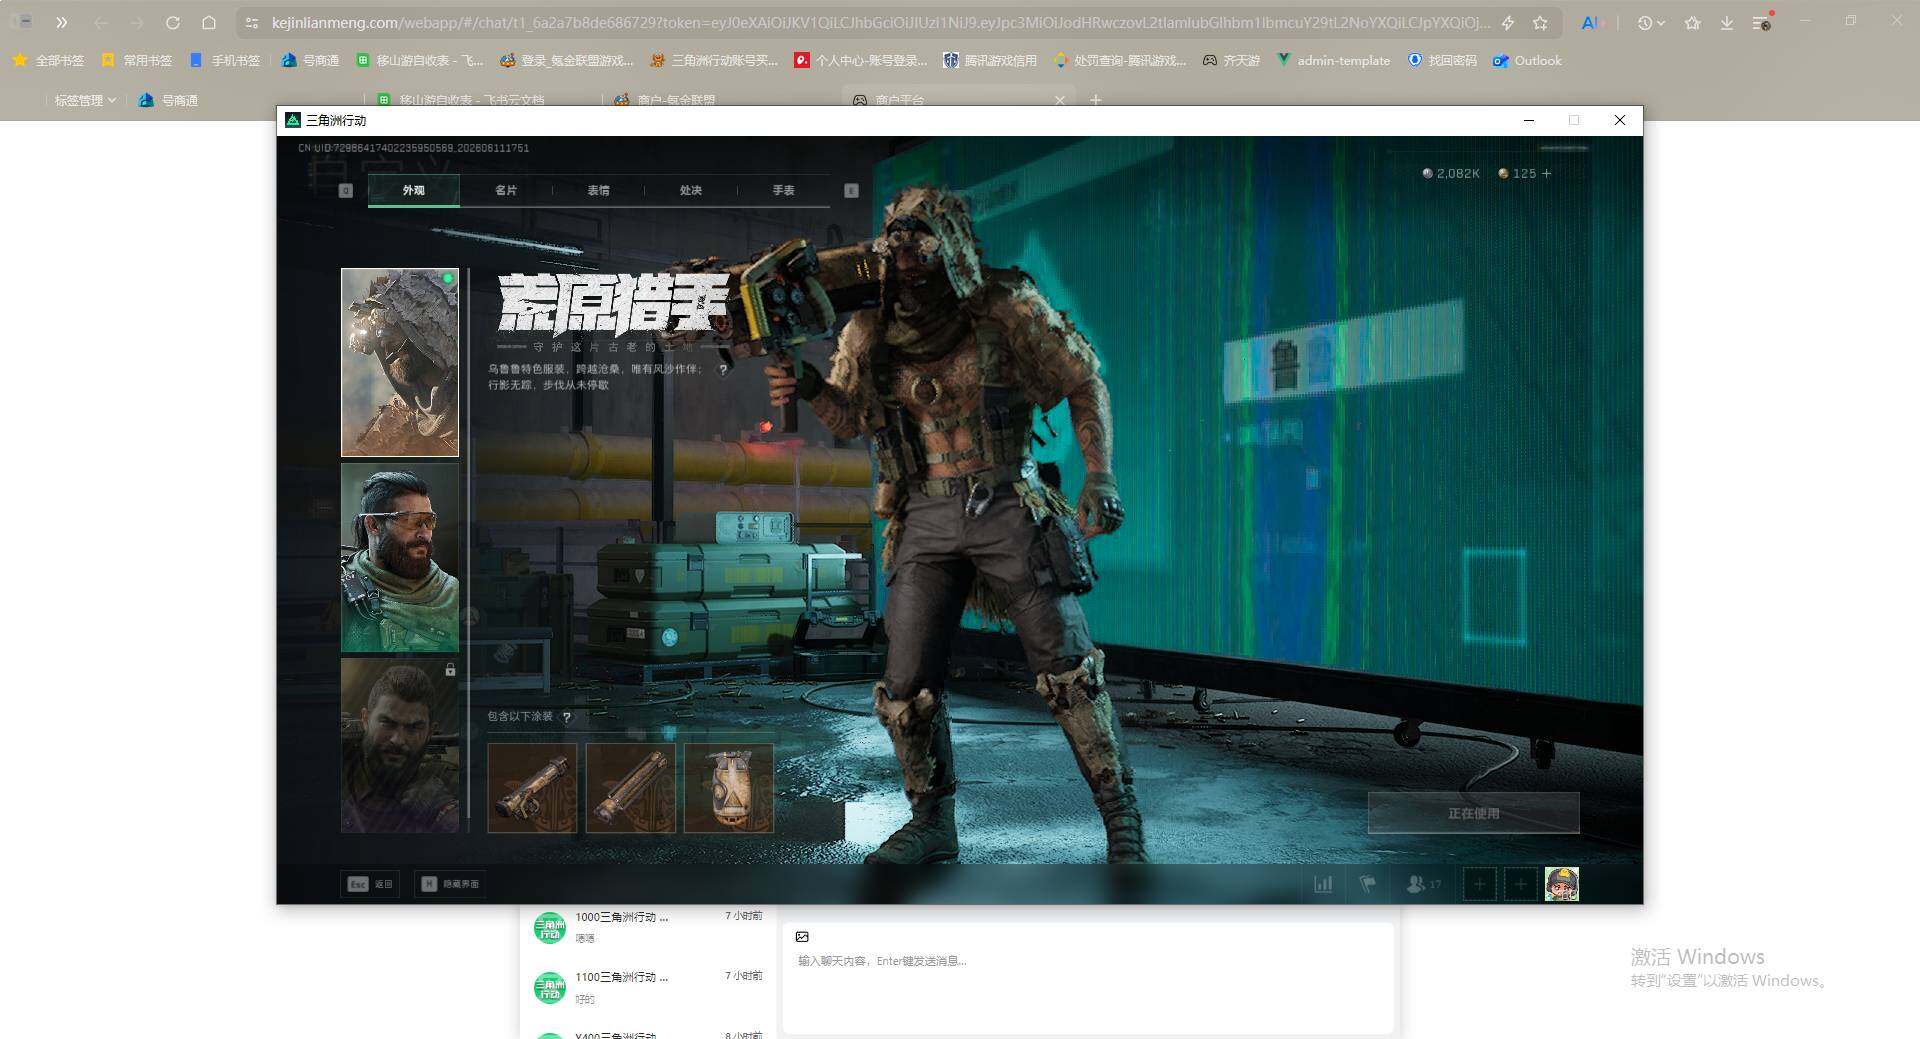Image resolution: width=1920 pixels, height=1039 pixels.
Task: Click the first empty squad slot plus
Action: tap(1479, 884)
